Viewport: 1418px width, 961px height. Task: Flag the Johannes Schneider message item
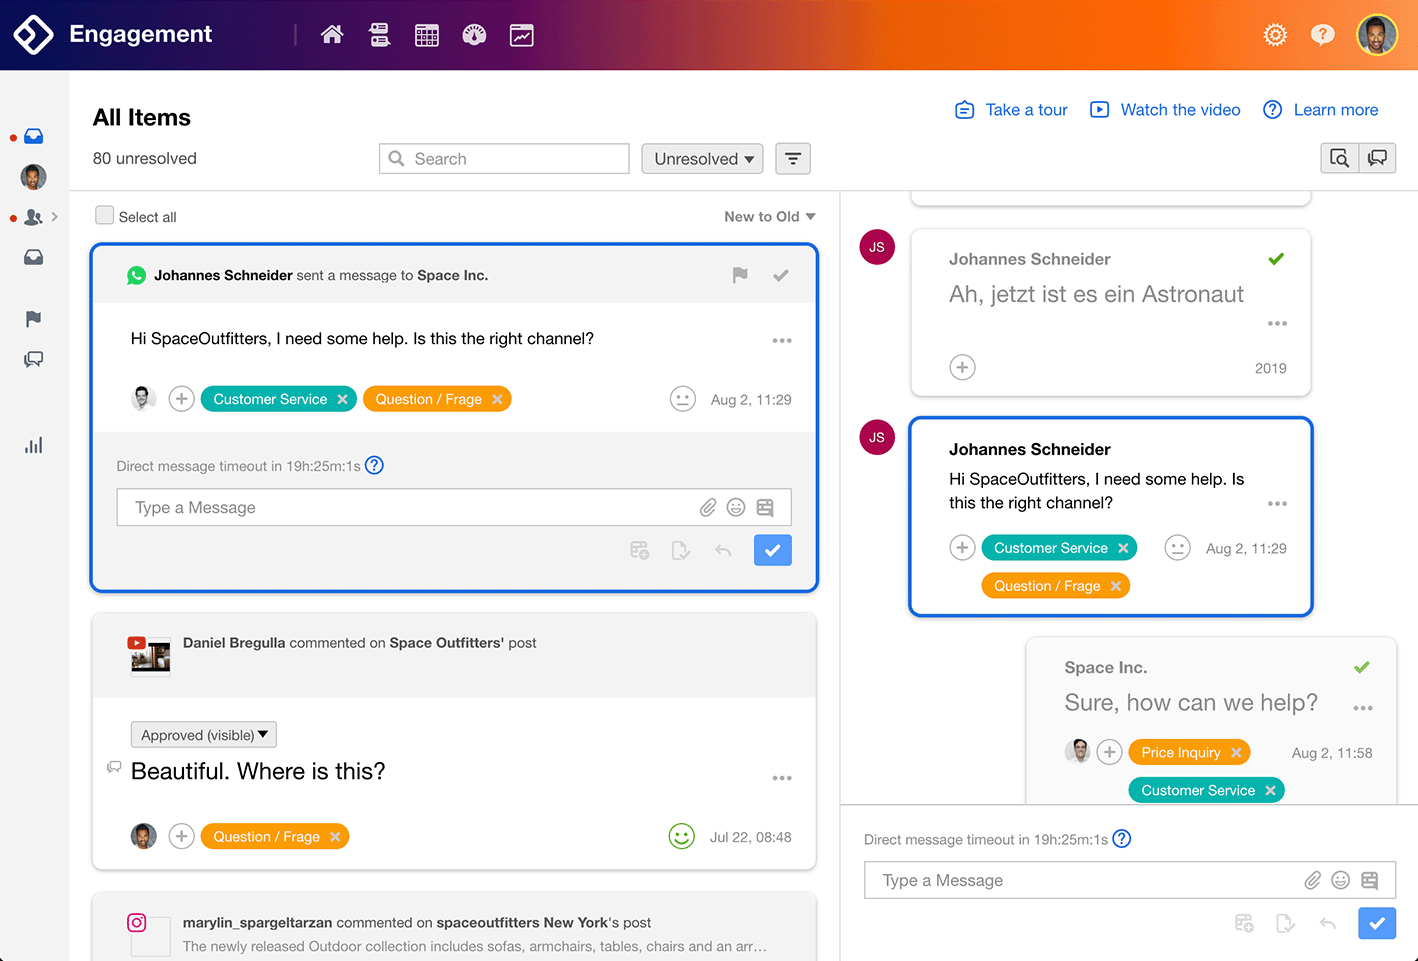[740, 275]
